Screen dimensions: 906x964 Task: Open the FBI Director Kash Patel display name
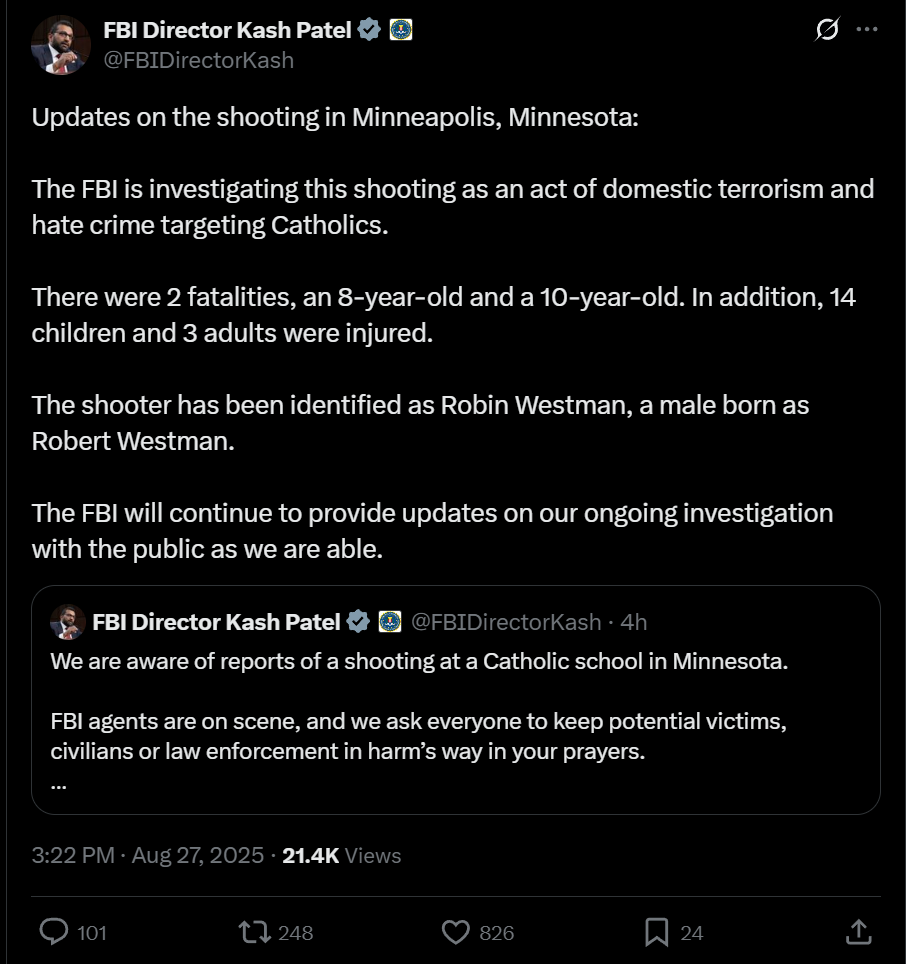227,30
